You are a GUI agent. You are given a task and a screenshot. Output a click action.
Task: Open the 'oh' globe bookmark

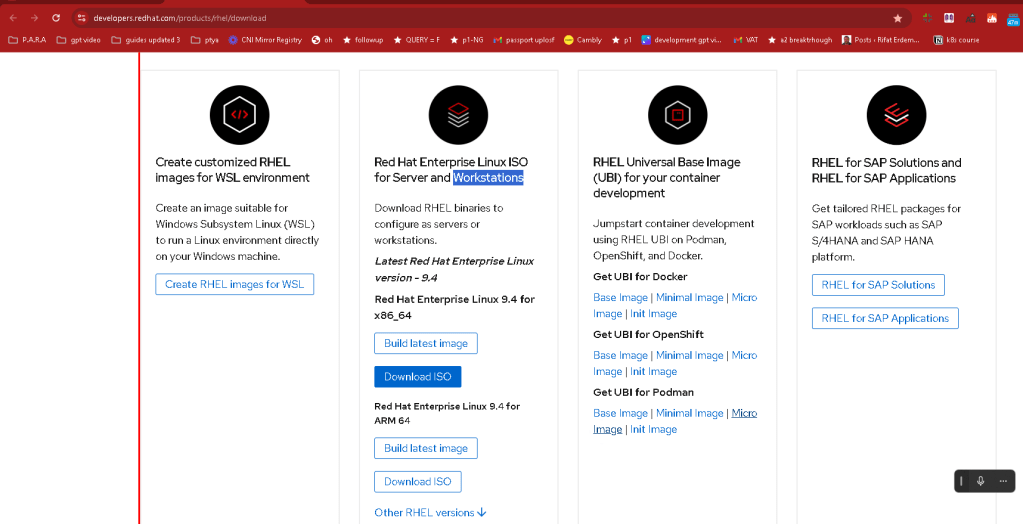(x=322, y=40)
